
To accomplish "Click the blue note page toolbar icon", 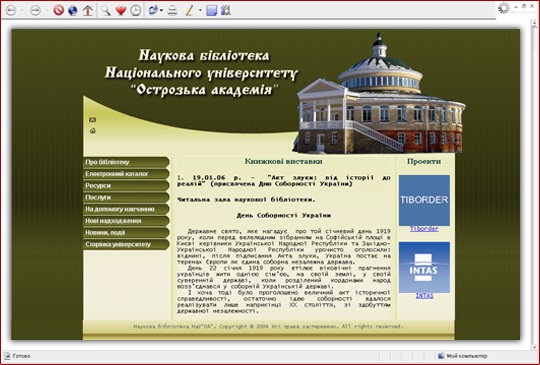I will pos(211,10).
